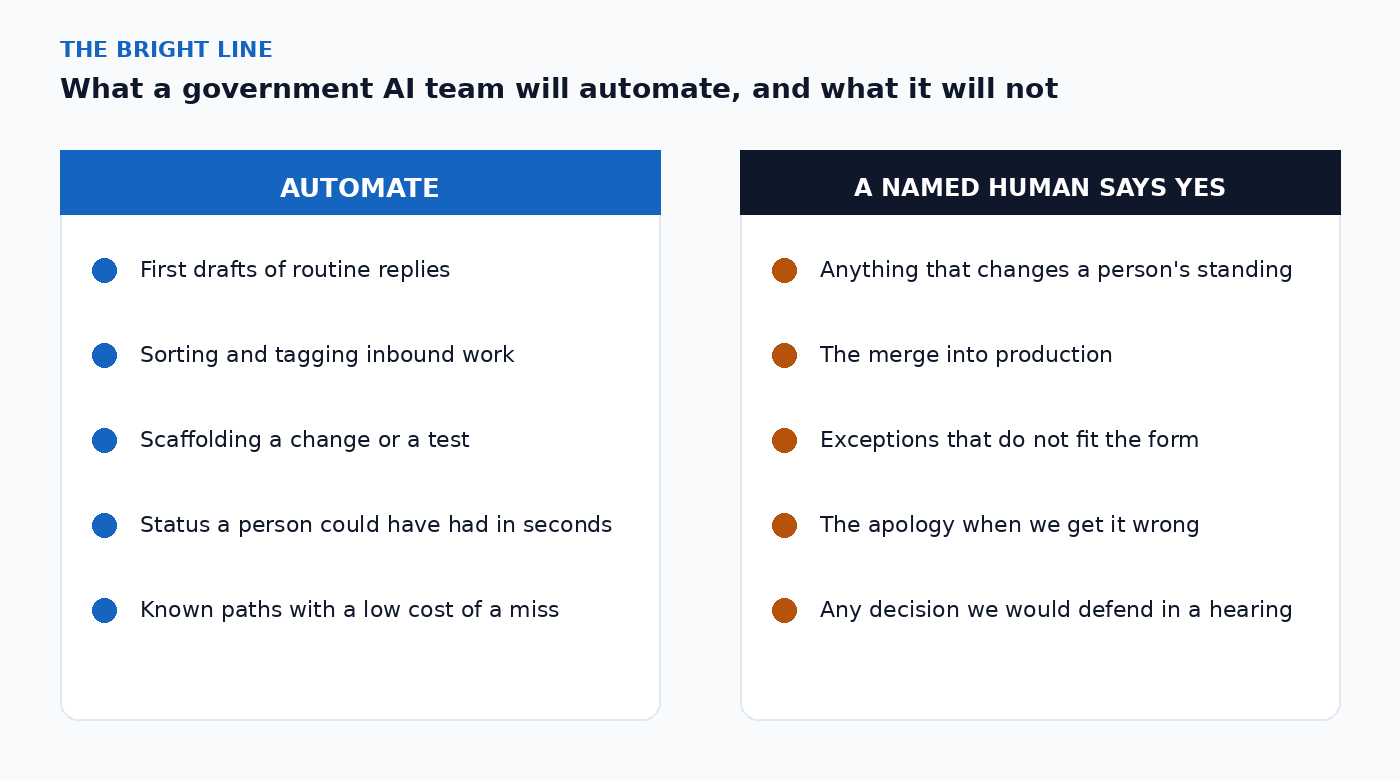
Task: Select the A NAMED HUMAN SAYS YES header
Action: tap(1040, 183)
